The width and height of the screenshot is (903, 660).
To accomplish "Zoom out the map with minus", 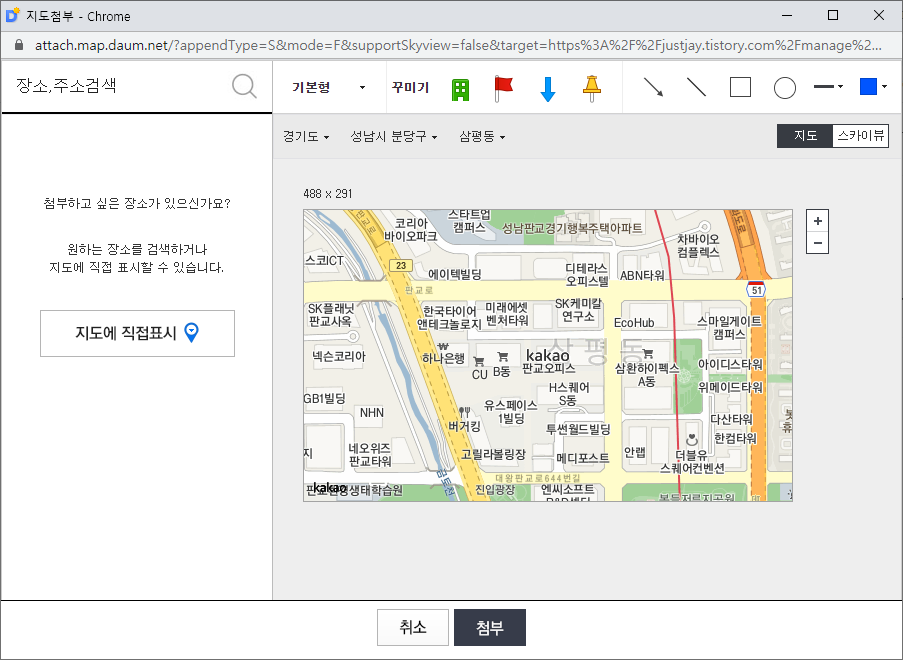I will (817, 243).
